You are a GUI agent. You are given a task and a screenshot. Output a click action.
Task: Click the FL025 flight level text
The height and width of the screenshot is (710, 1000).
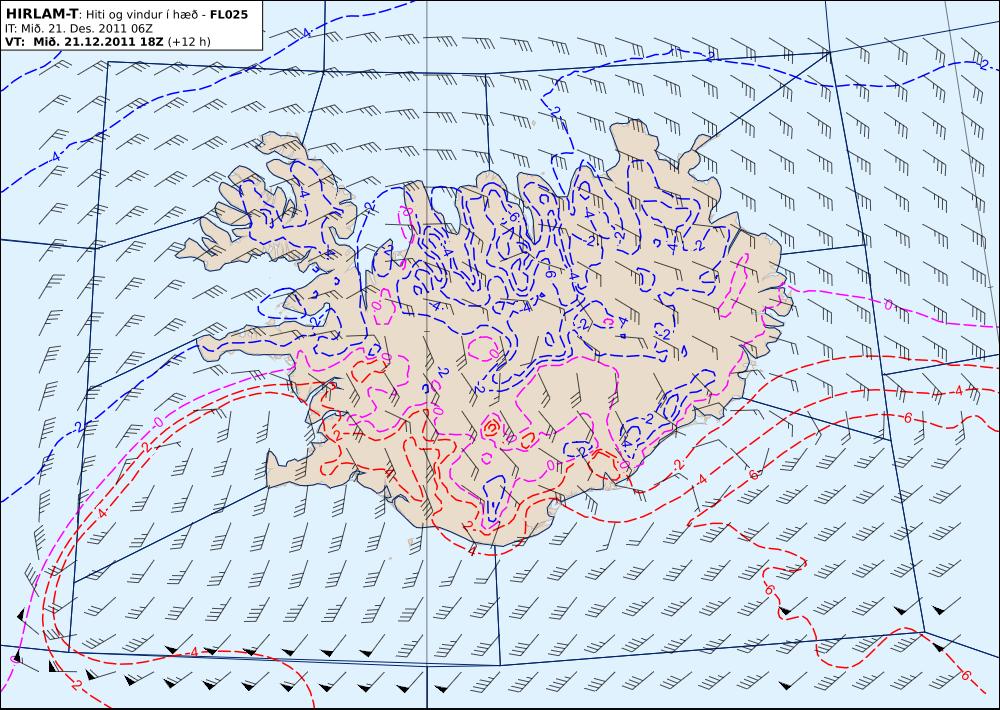pos(229,14)
